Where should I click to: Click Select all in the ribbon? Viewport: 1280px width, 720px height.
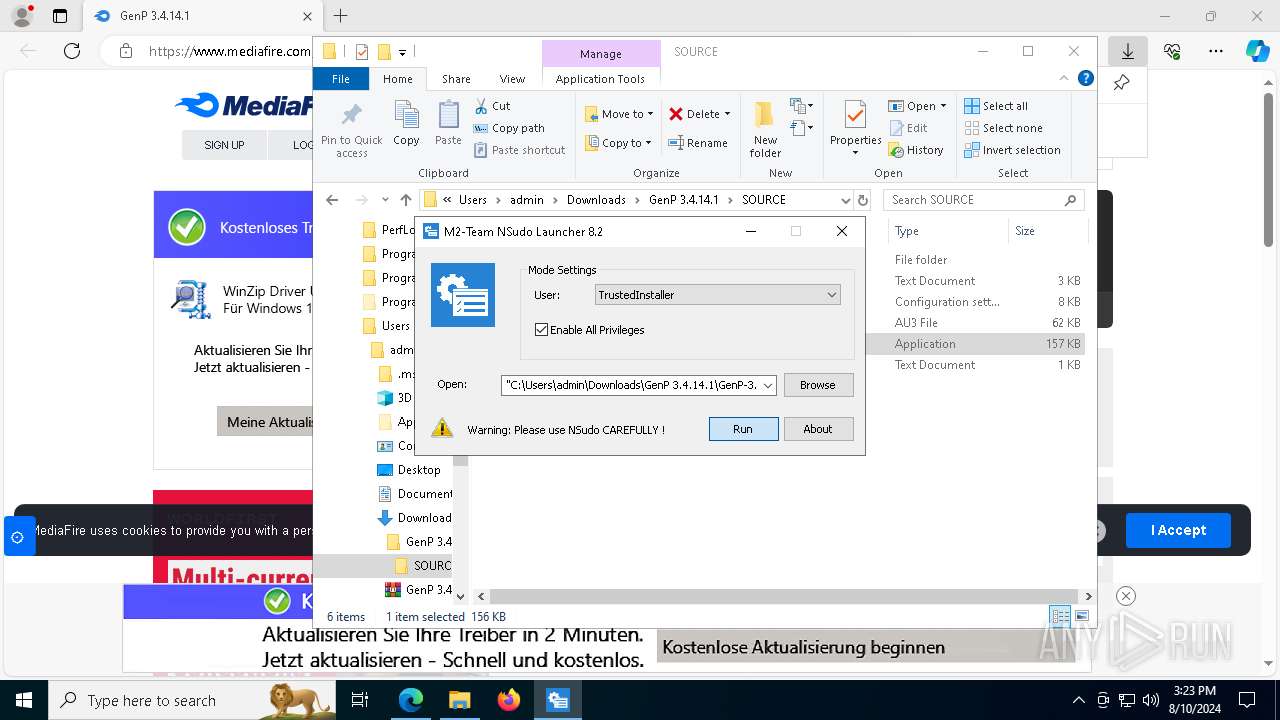(996, 106)
